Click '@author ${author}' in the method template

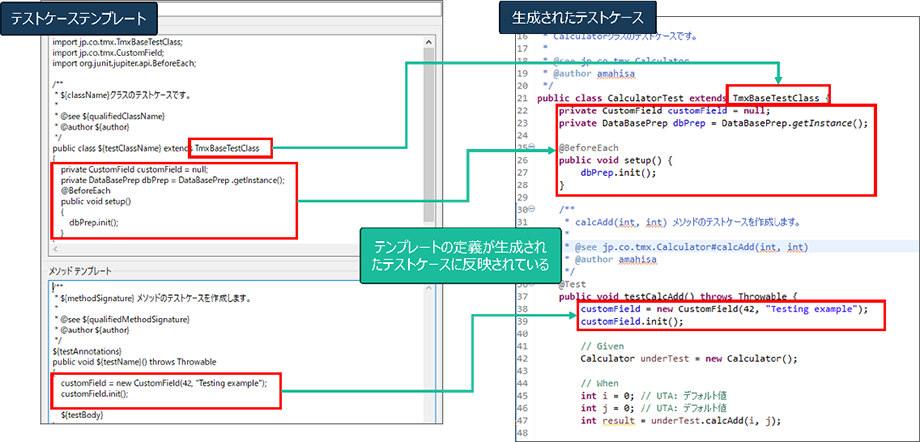93,330
